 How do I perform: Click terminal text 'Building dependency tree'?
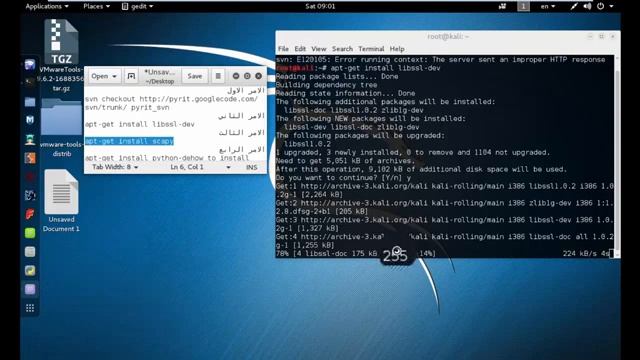327,85
